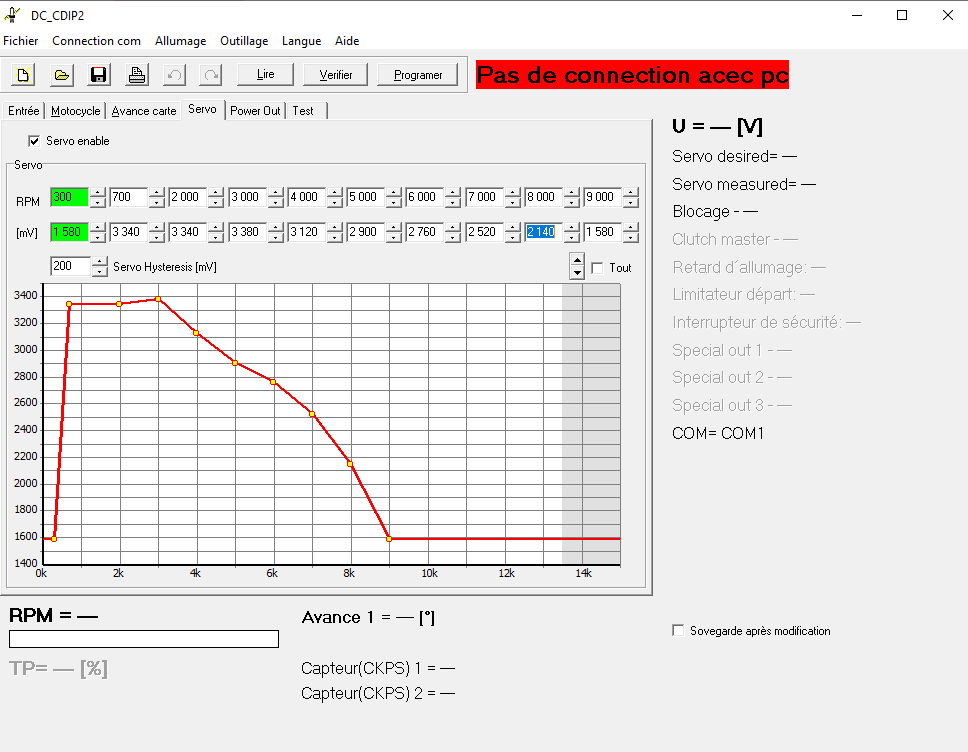The width and height of the screenshot is (968, 752).
Task: Open the Aide menu
Action: click(x=347, y=41)
